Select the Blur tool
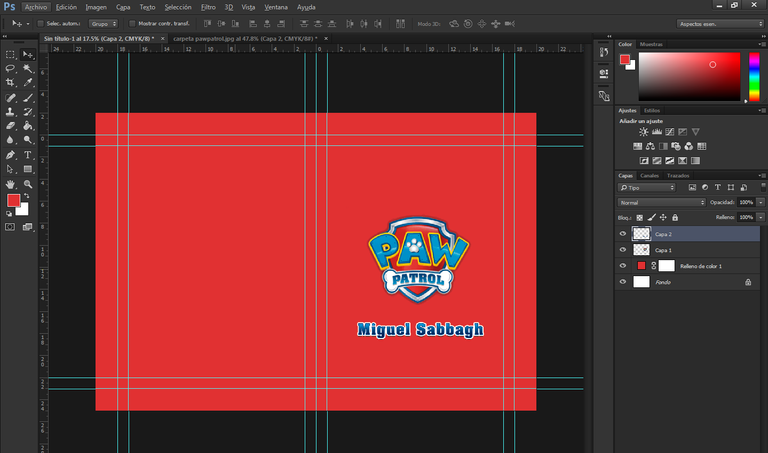Viewport: 768px width, 453px height. tap(10, 140)
